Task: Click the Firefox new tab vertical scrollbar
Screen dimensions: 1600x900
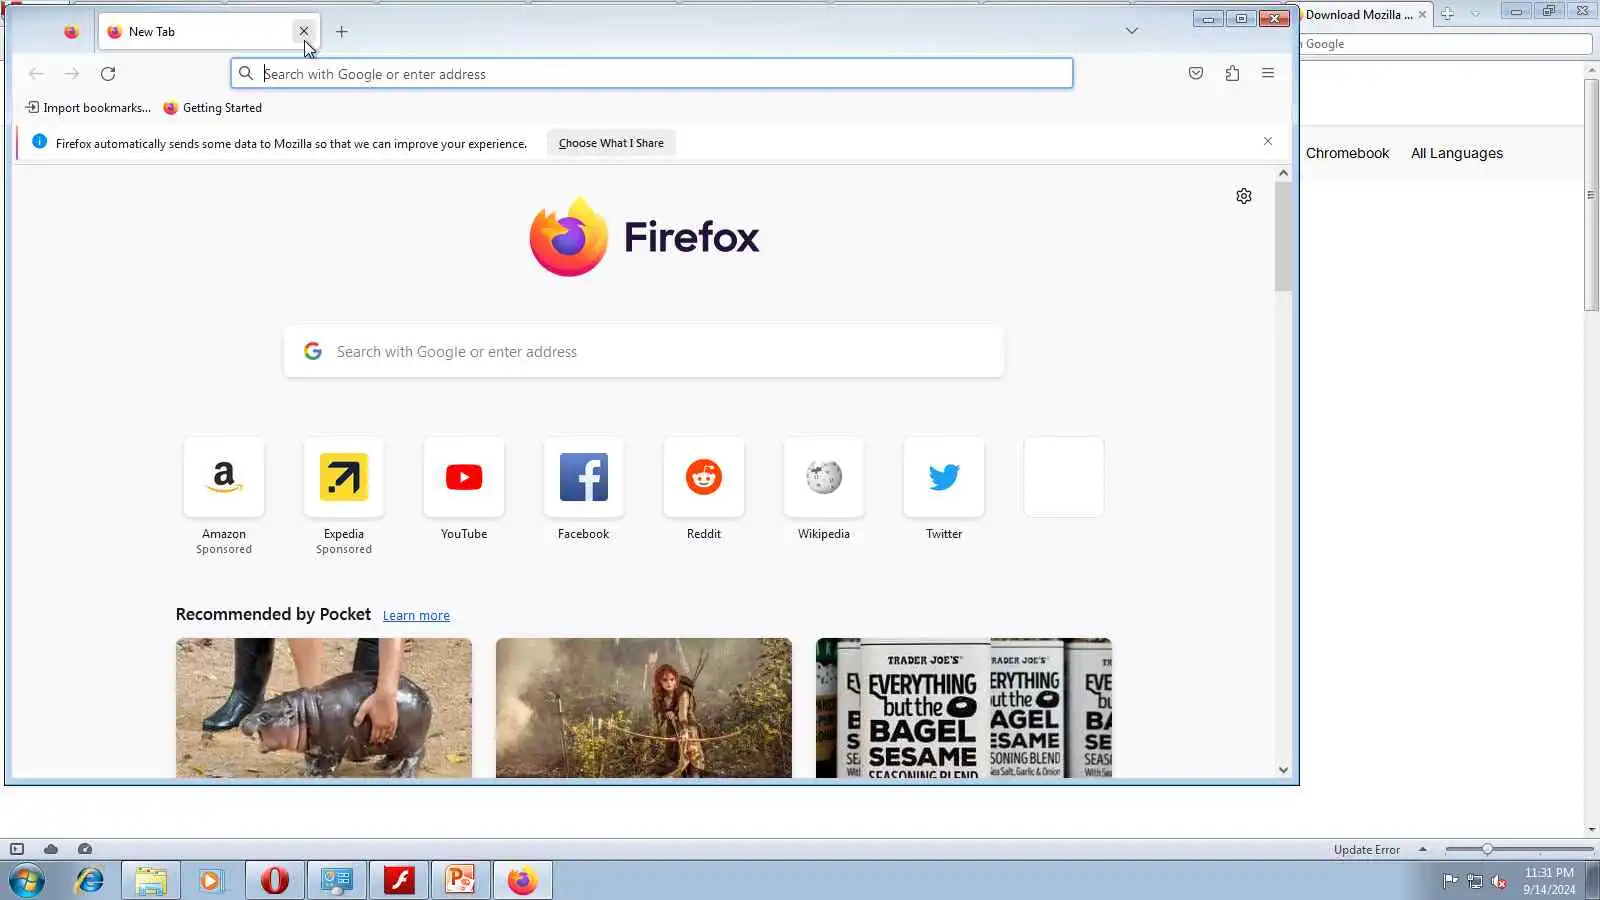Action: [1283, 237]
